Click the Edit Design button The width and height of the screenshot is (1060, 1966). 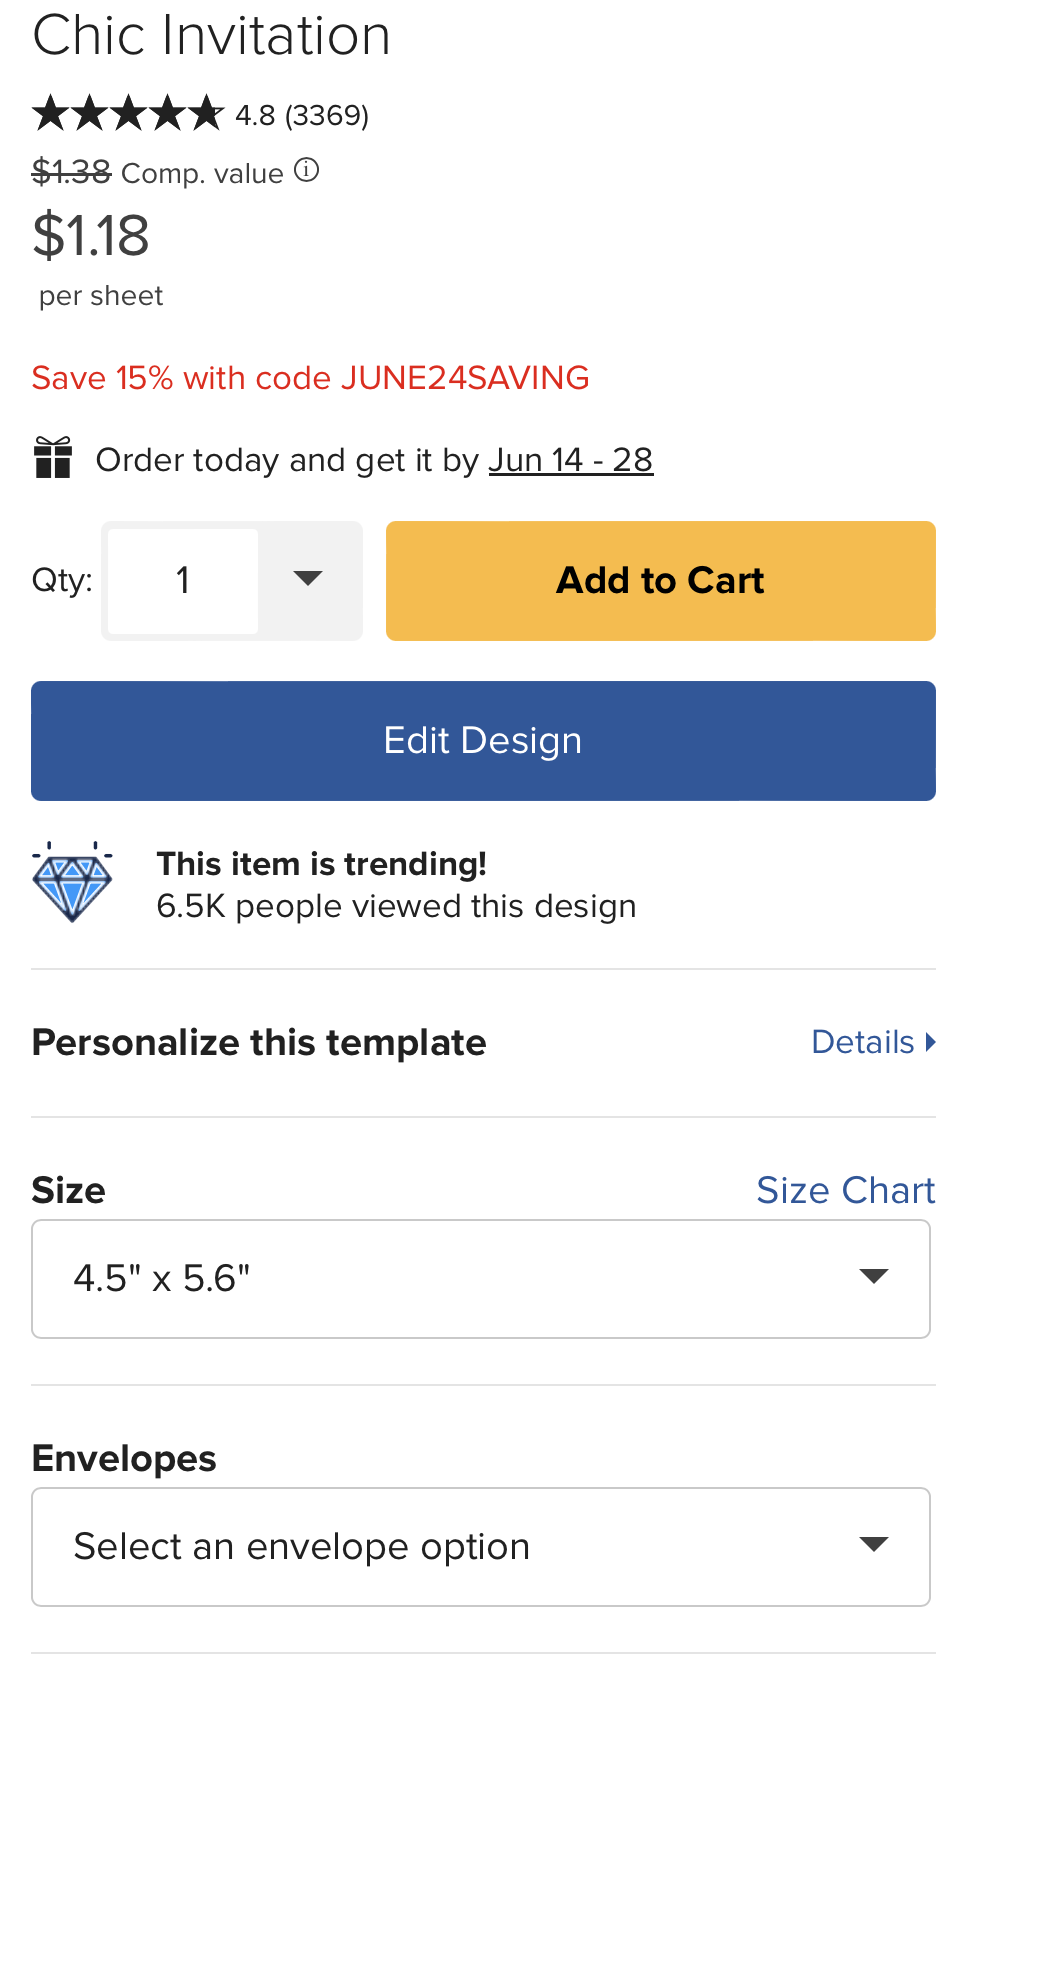pos(483,741)
